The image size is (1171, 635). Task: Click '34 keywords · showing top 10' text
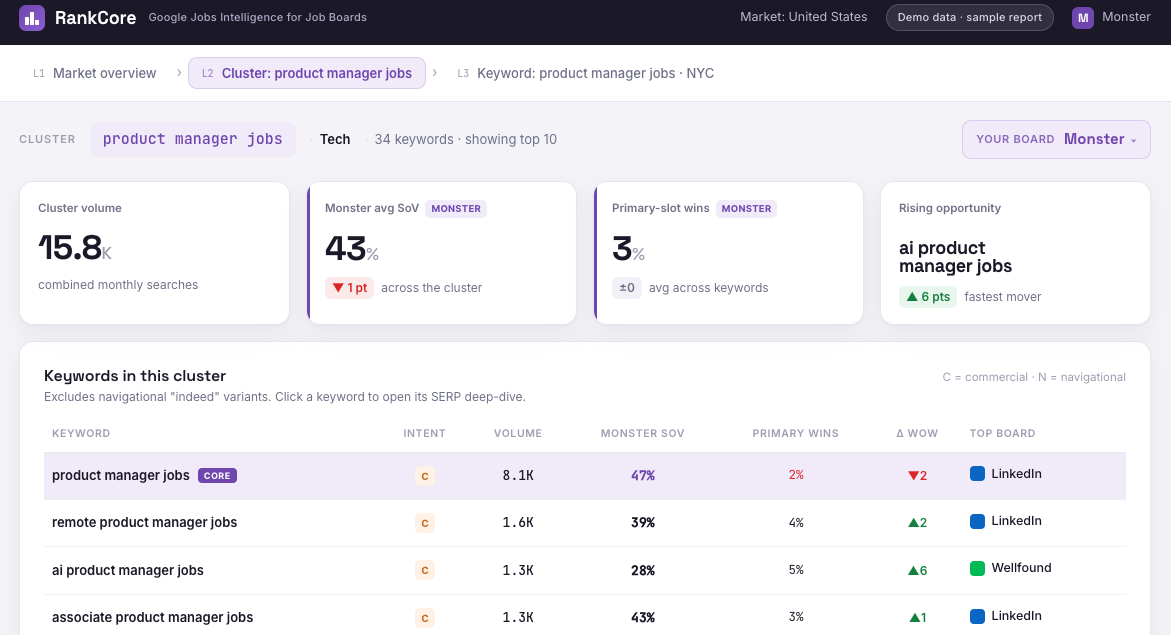tap(465, 139)
